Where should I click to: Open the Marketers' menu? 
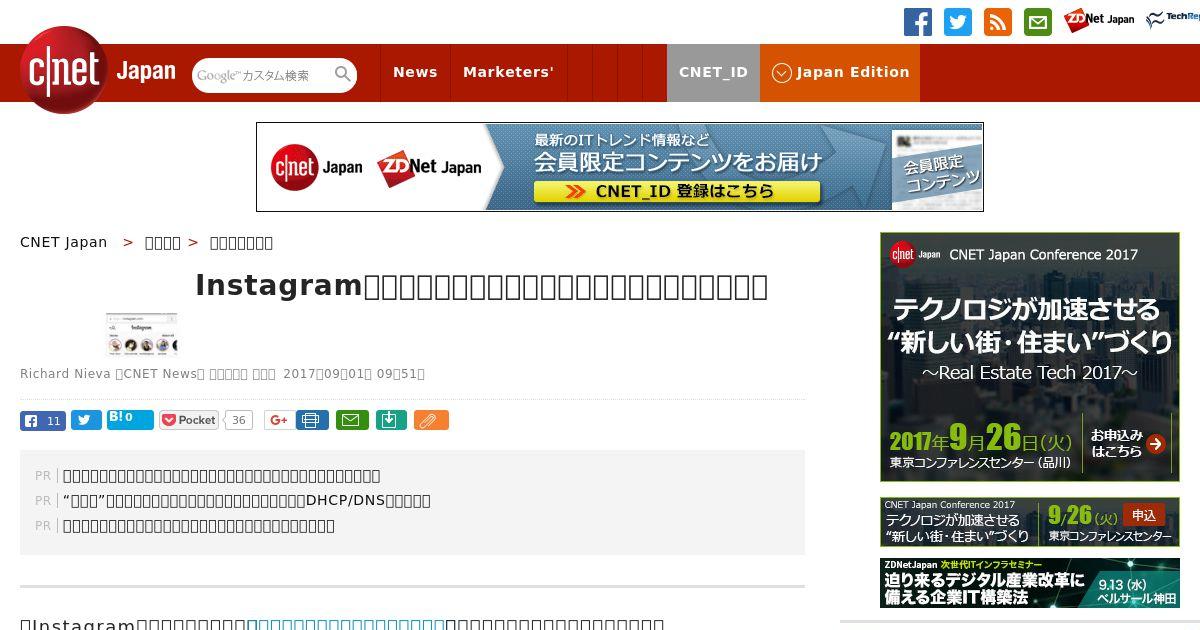(508, 72)
